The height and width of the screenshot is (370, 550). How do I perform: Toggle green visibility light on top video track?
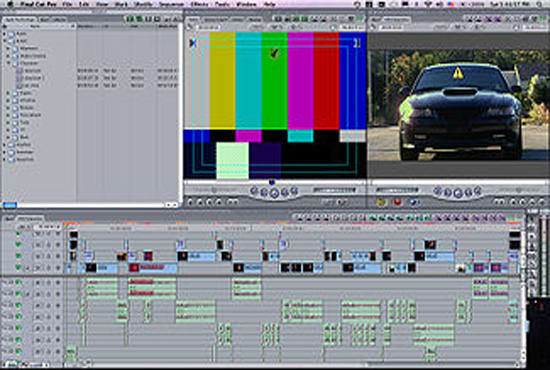[x=18, y=234]
